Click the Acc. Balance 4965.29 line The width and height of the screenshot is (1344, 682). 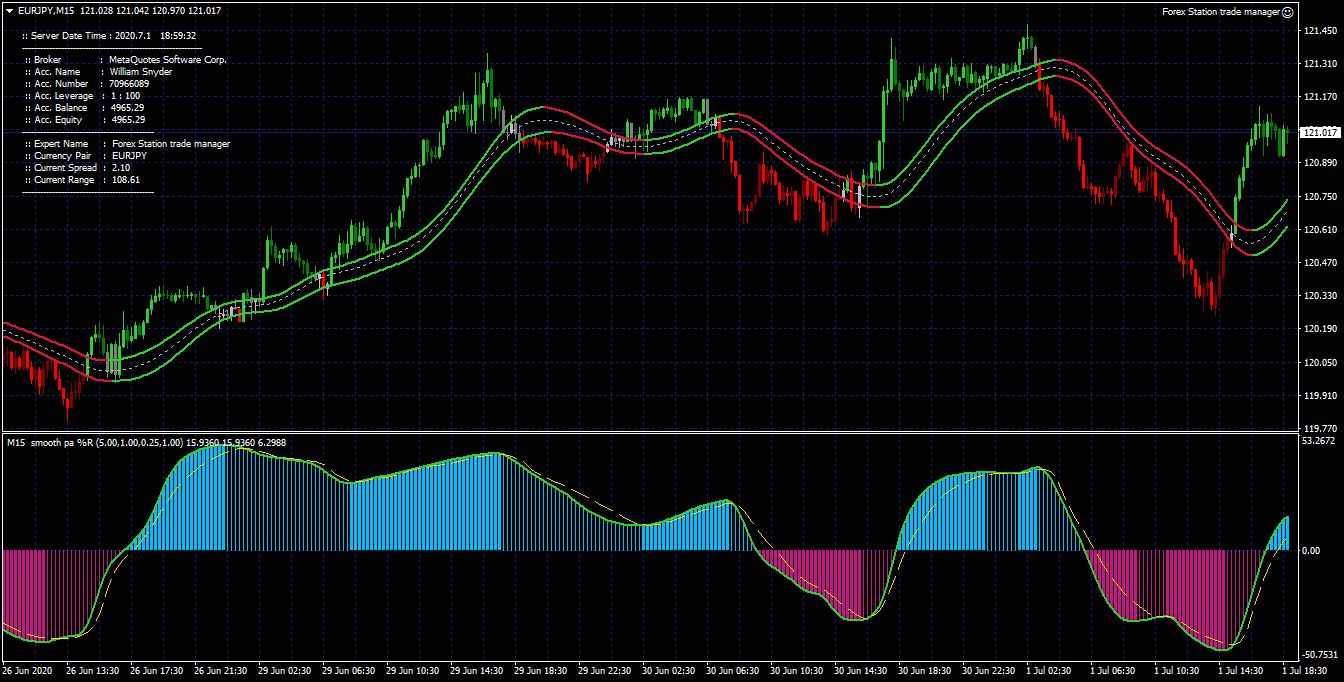point(83,108)
